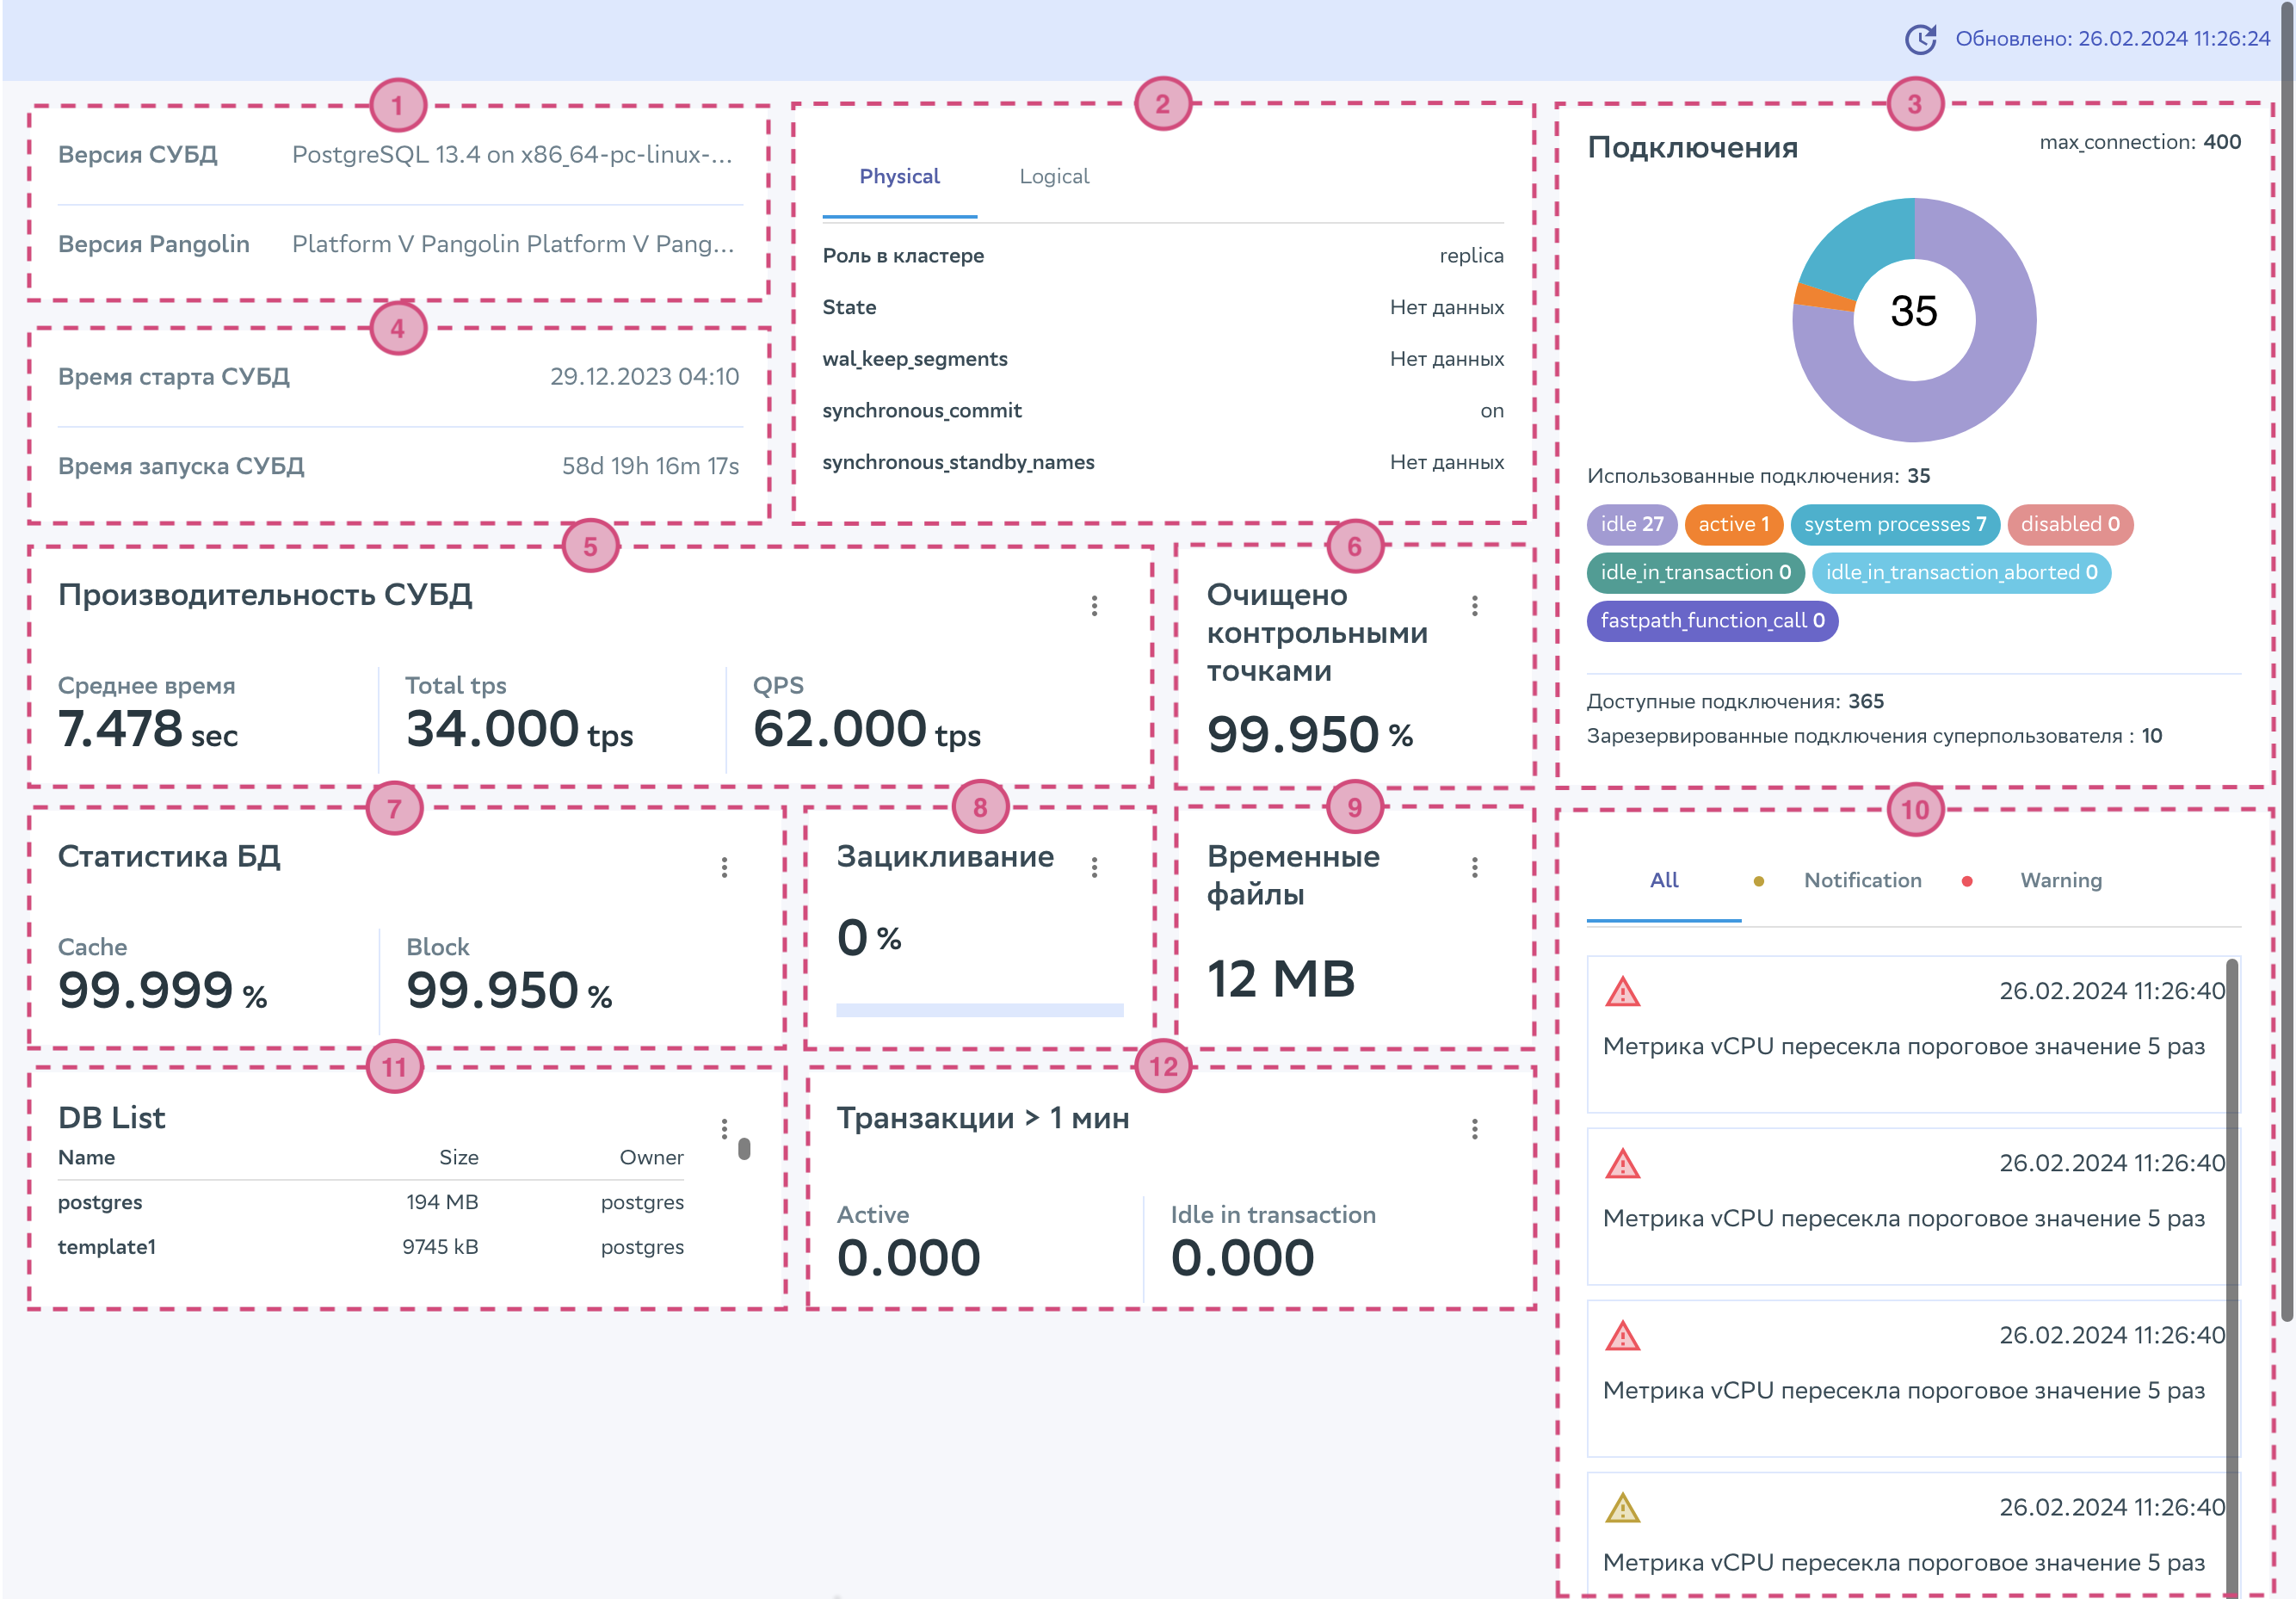The height and width of the screenshot is (1599, 2296).
Task: Open kebab menu of Временные файлы card
Action: coord(1474,867)
